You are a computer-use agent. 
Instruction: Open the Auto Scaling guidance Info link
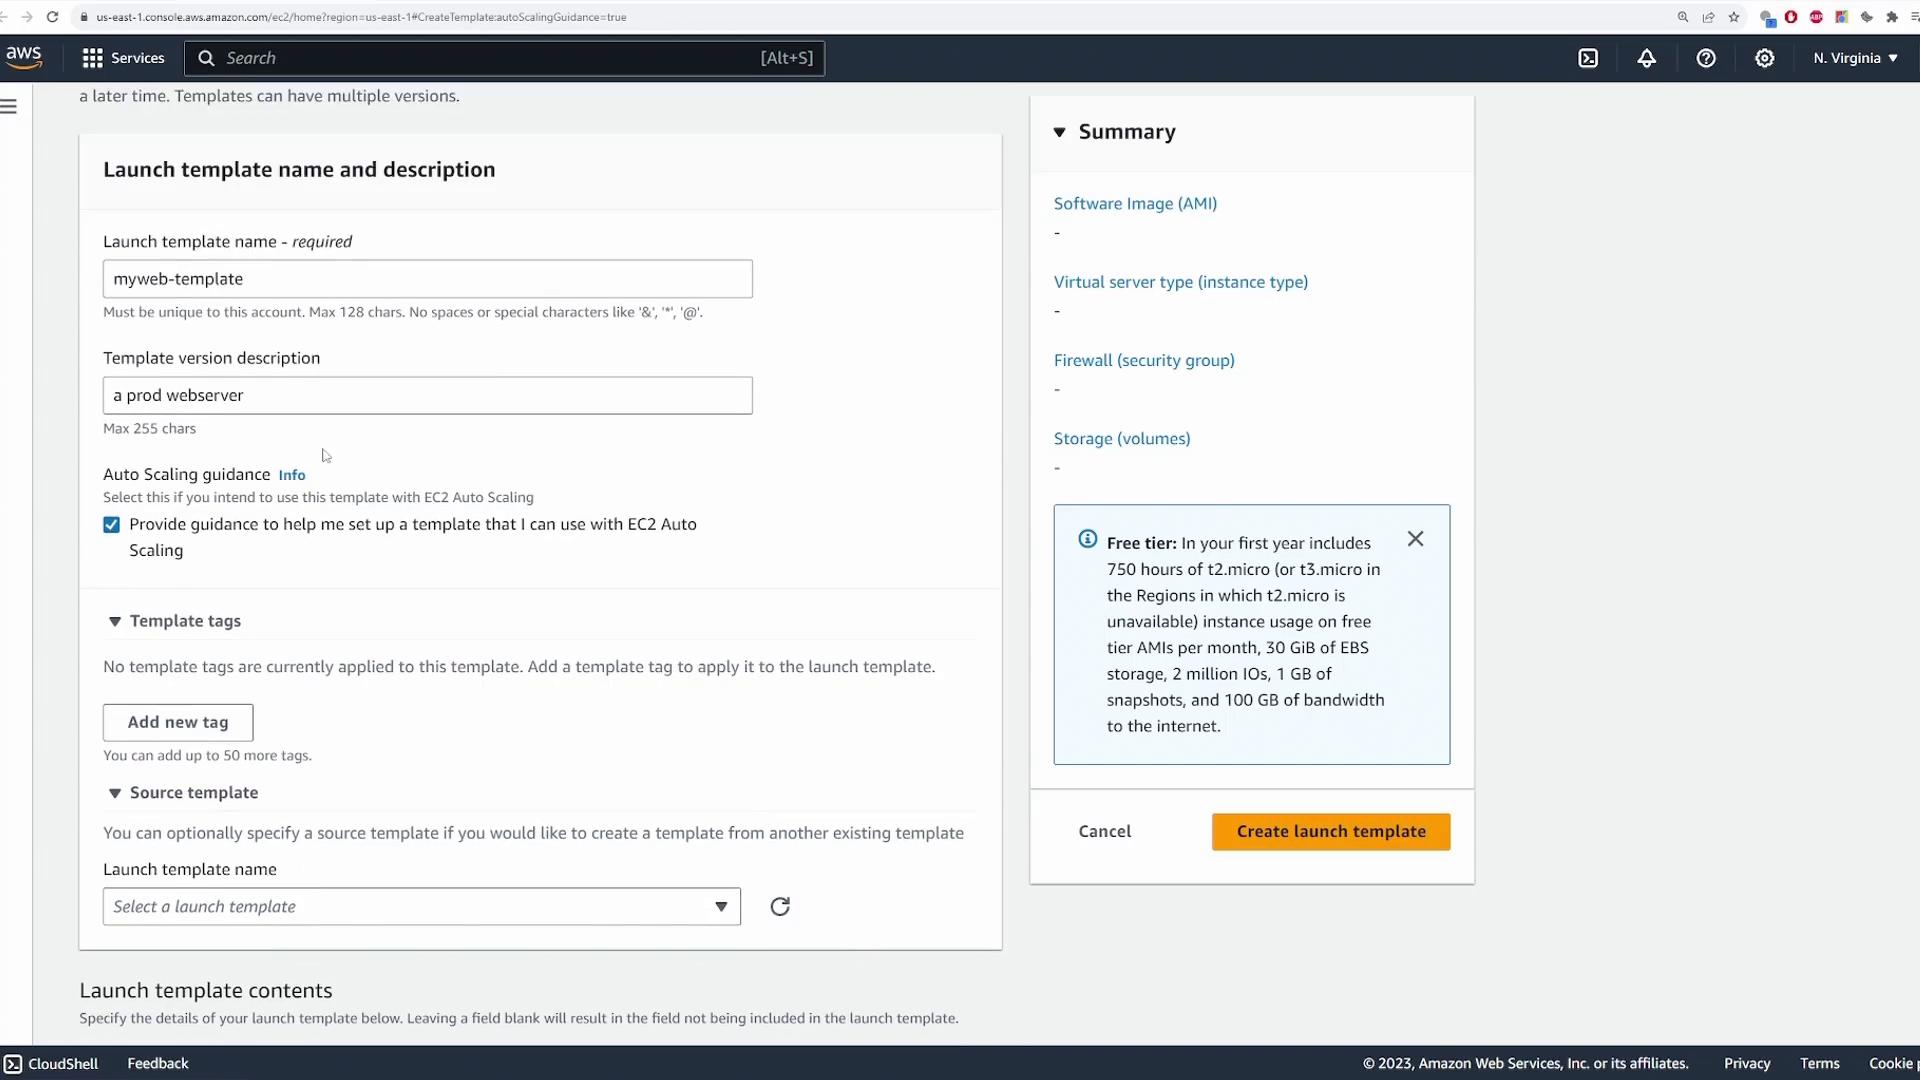click(x=292, y=475)
